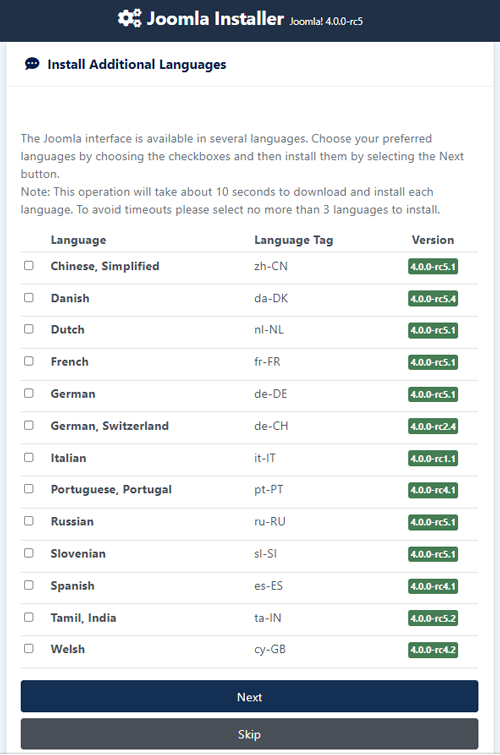Click the Install Additional Languages heading

tap(137, 65)
